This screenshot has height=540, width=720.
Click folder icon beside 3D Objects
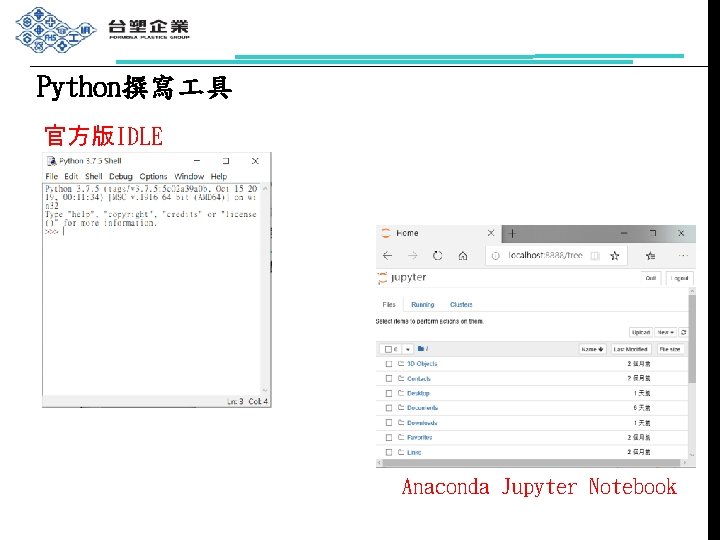coord(401,363)
